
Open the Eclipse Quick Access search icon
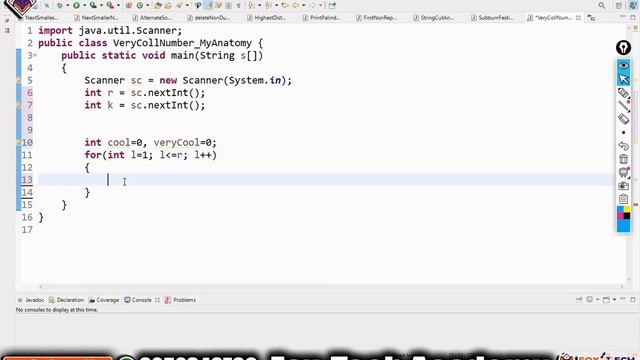click(x=602, y=5)
